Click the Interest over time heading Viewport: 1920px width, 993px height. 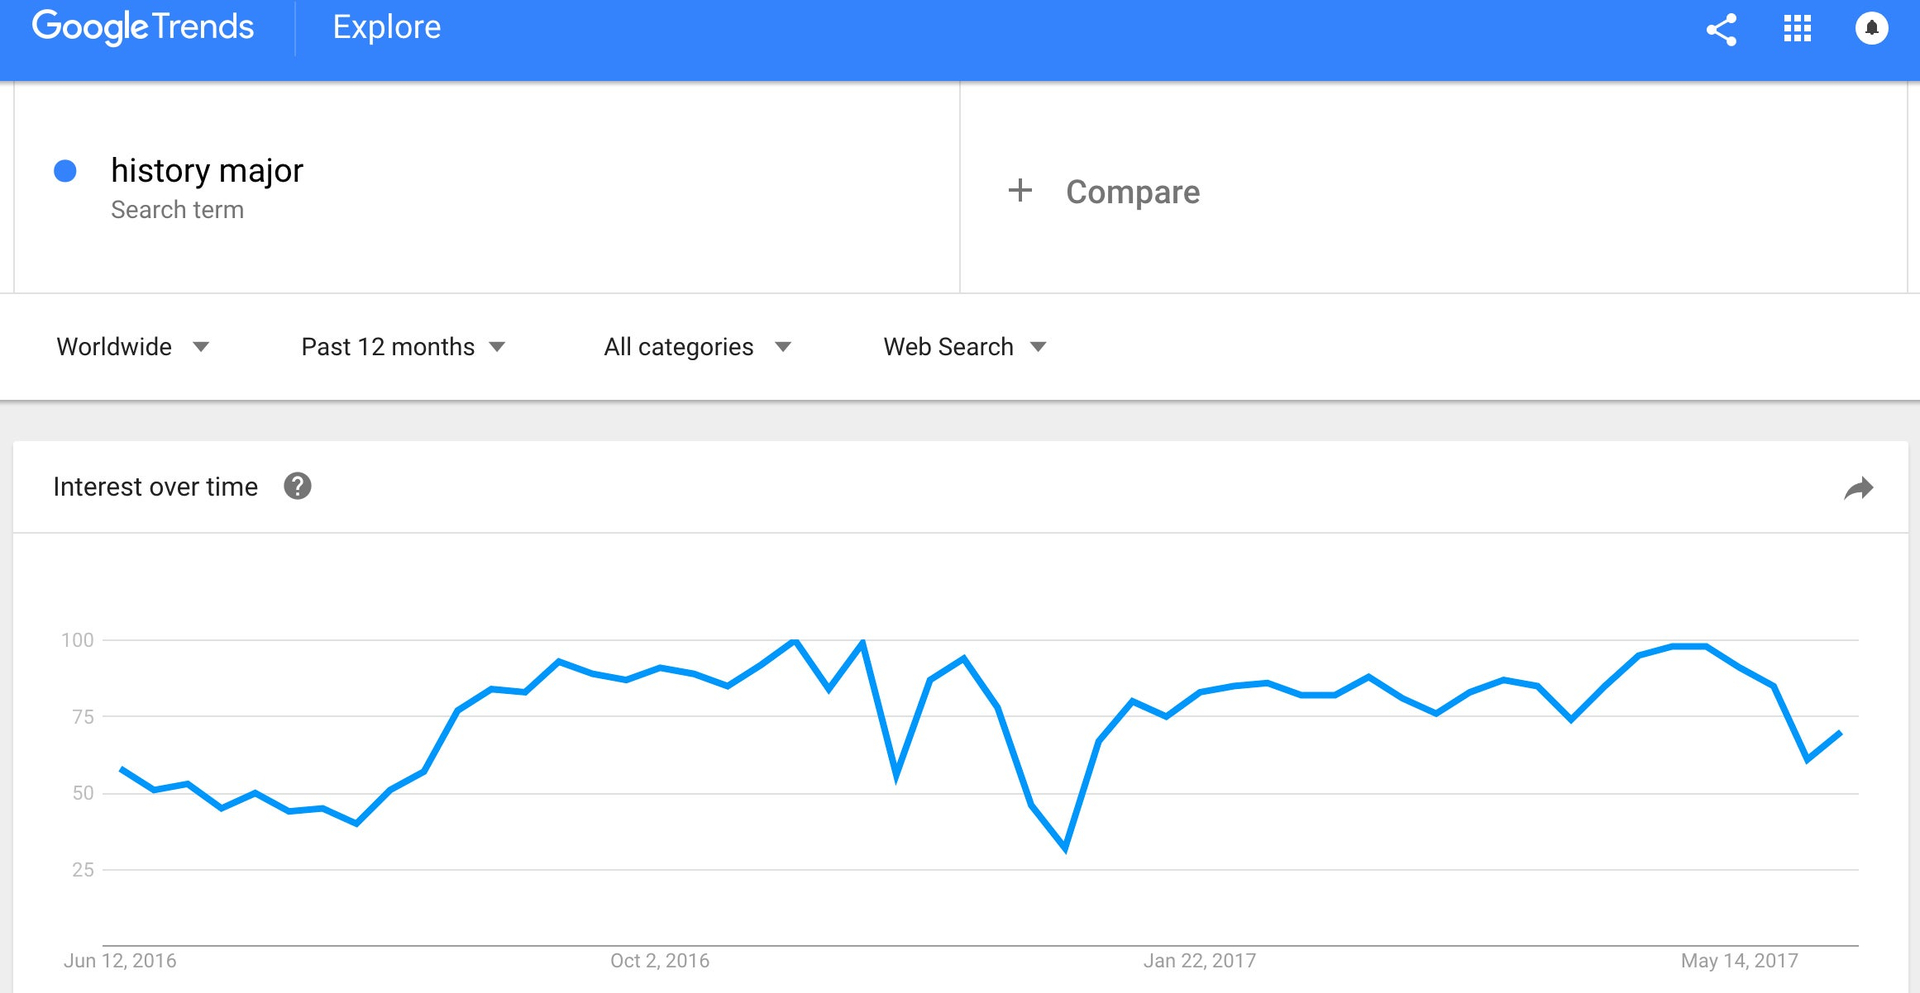[x=155, y=487]
